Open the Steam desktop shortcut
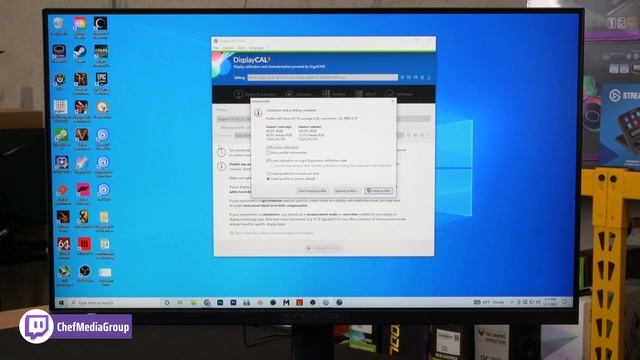Viewport: 640px width, 360px height. pyautogui.click(x=80, y=54)
